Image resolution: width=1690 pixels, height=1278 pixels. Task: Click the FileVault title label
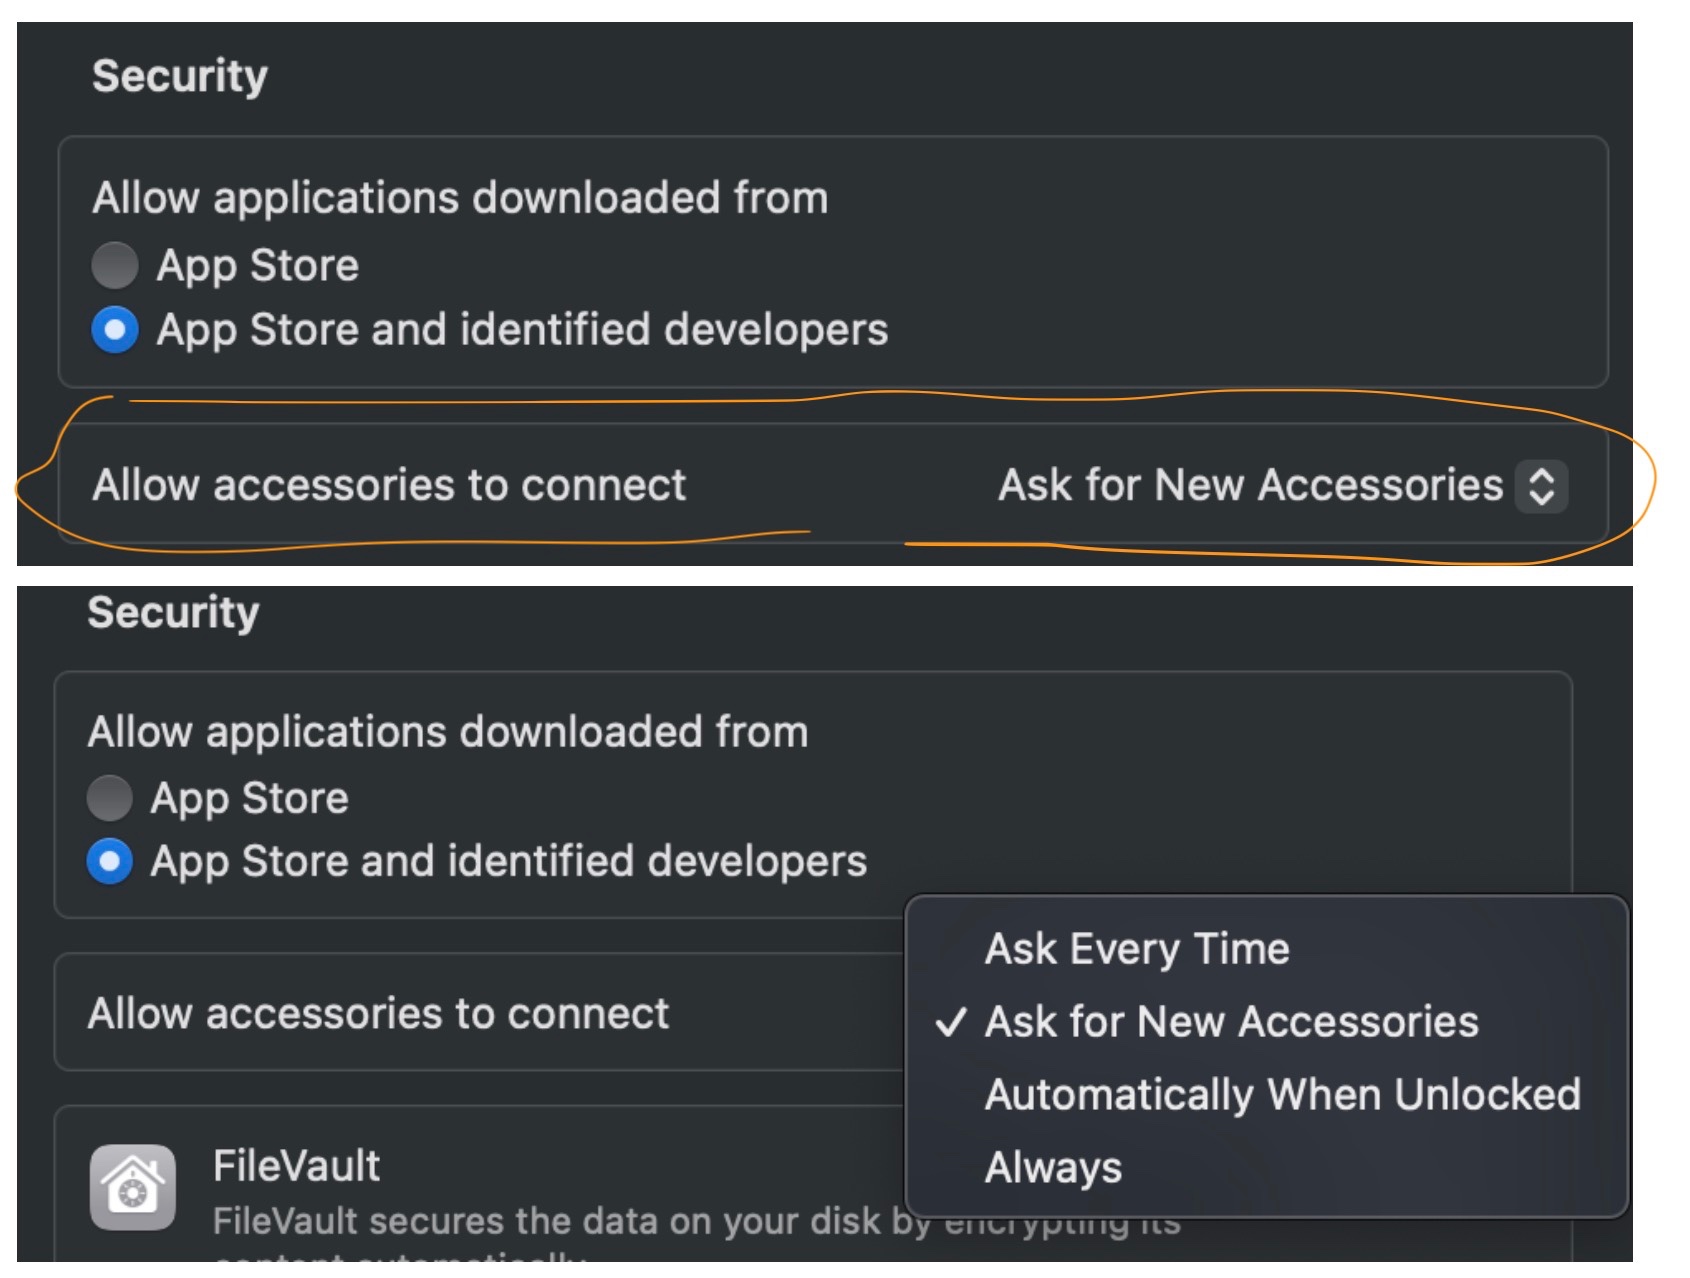click(296, 1166)
